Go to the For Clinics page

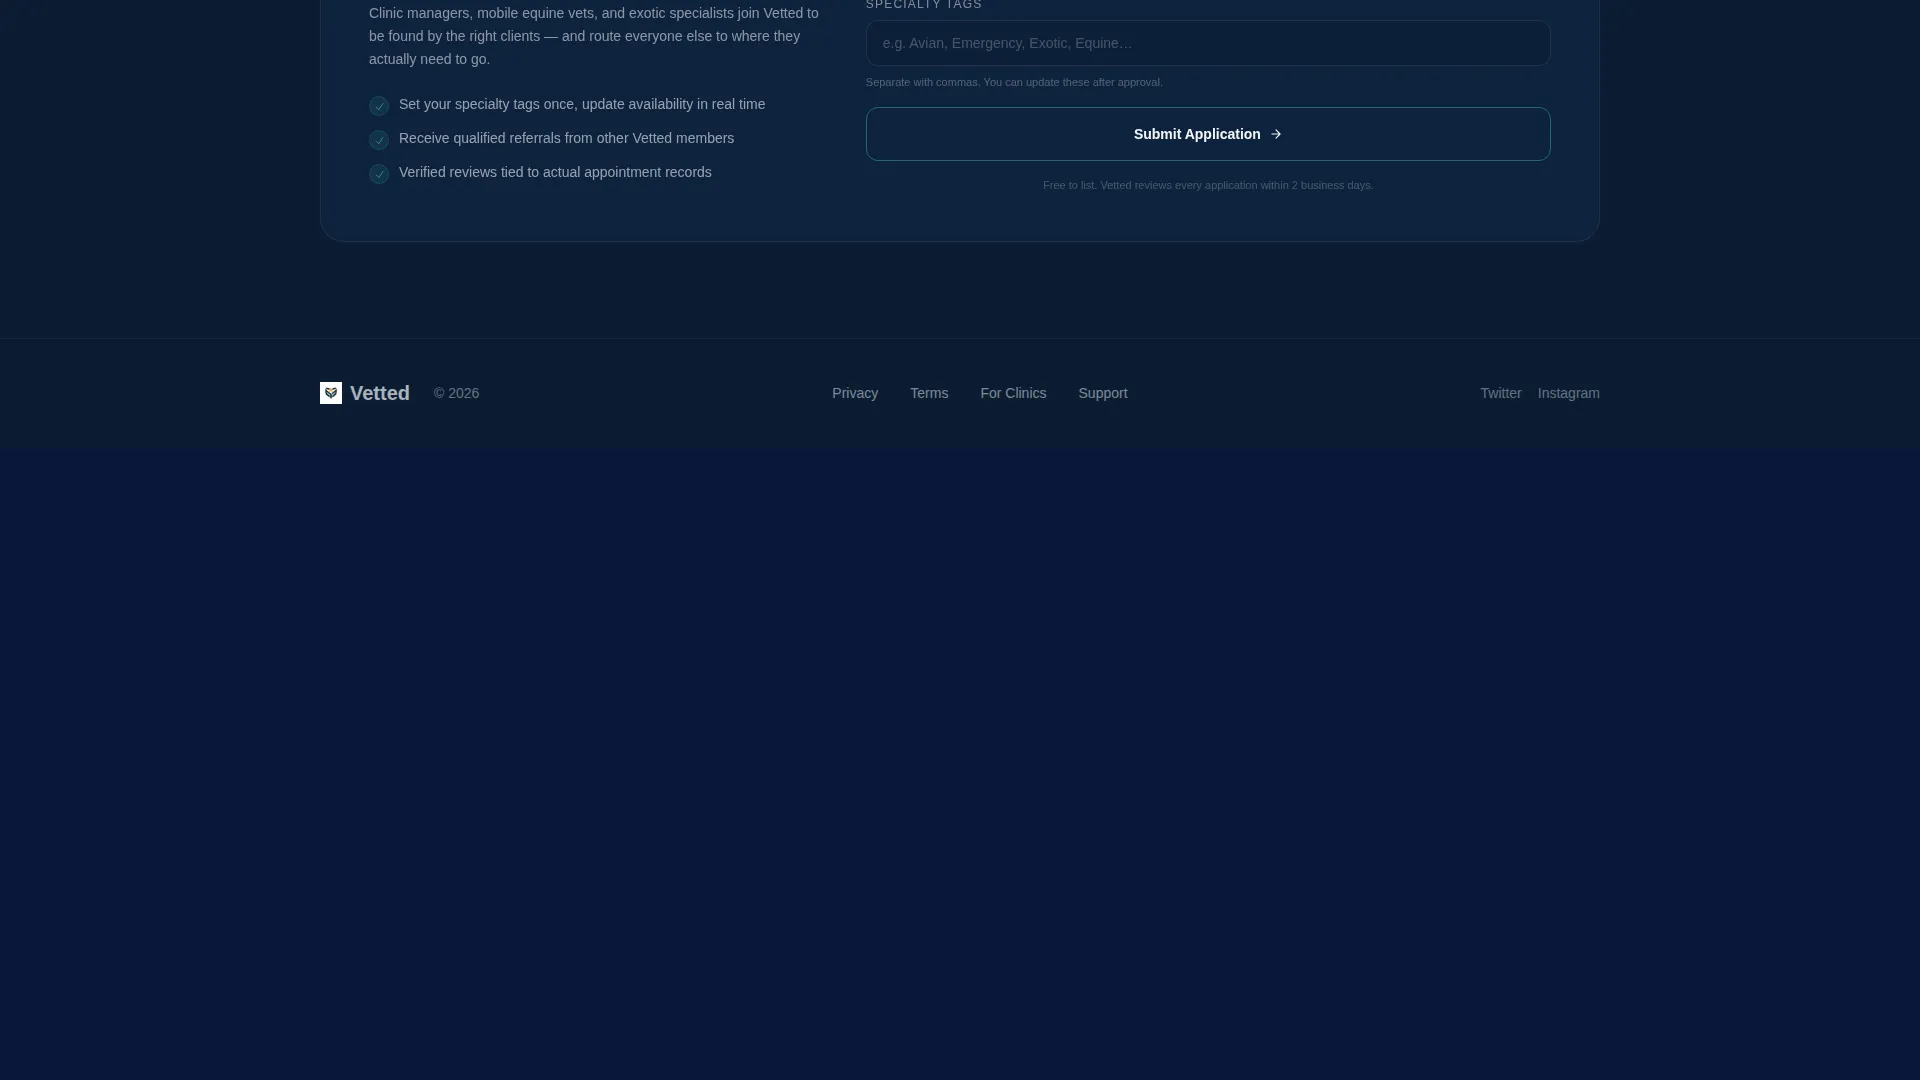1013,393
